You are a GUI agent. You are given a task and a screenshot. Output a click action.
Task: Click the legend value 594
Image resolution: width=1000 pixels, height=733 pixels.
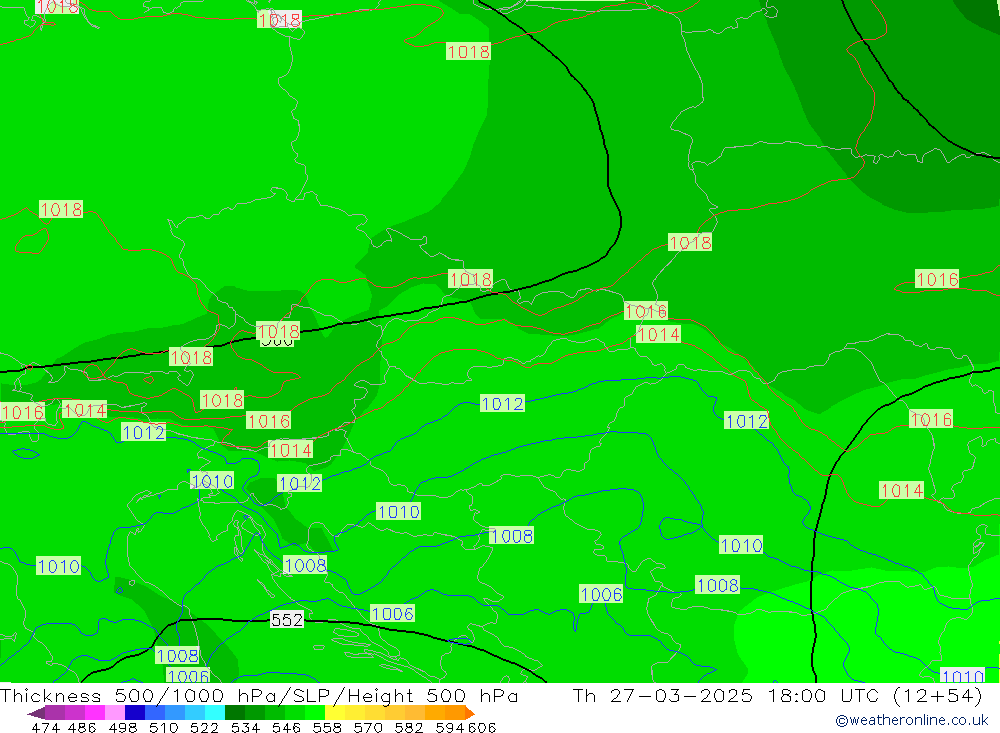[x=449, y=727]
